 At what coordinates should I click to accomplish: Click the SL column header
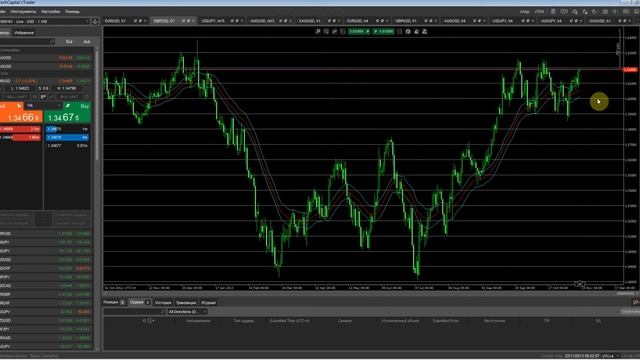598,321
